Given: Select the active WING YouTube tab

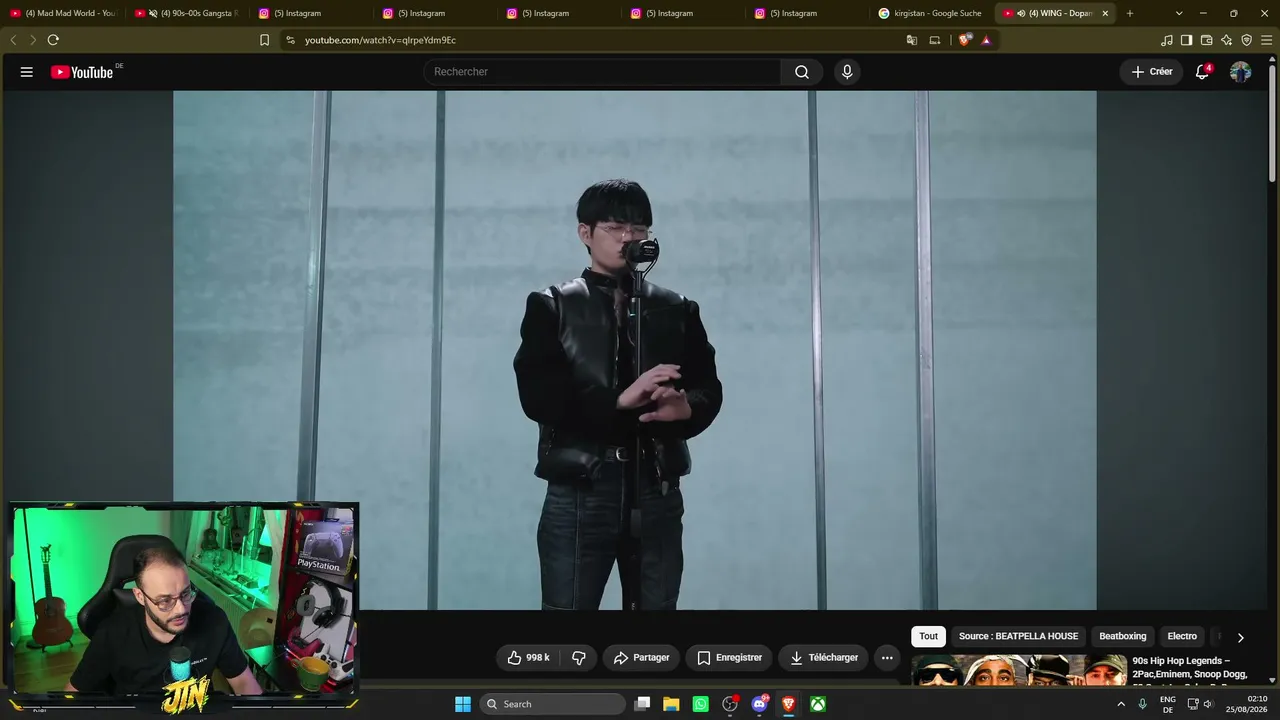Looking at the screenshot, I should click(1056, 13).
